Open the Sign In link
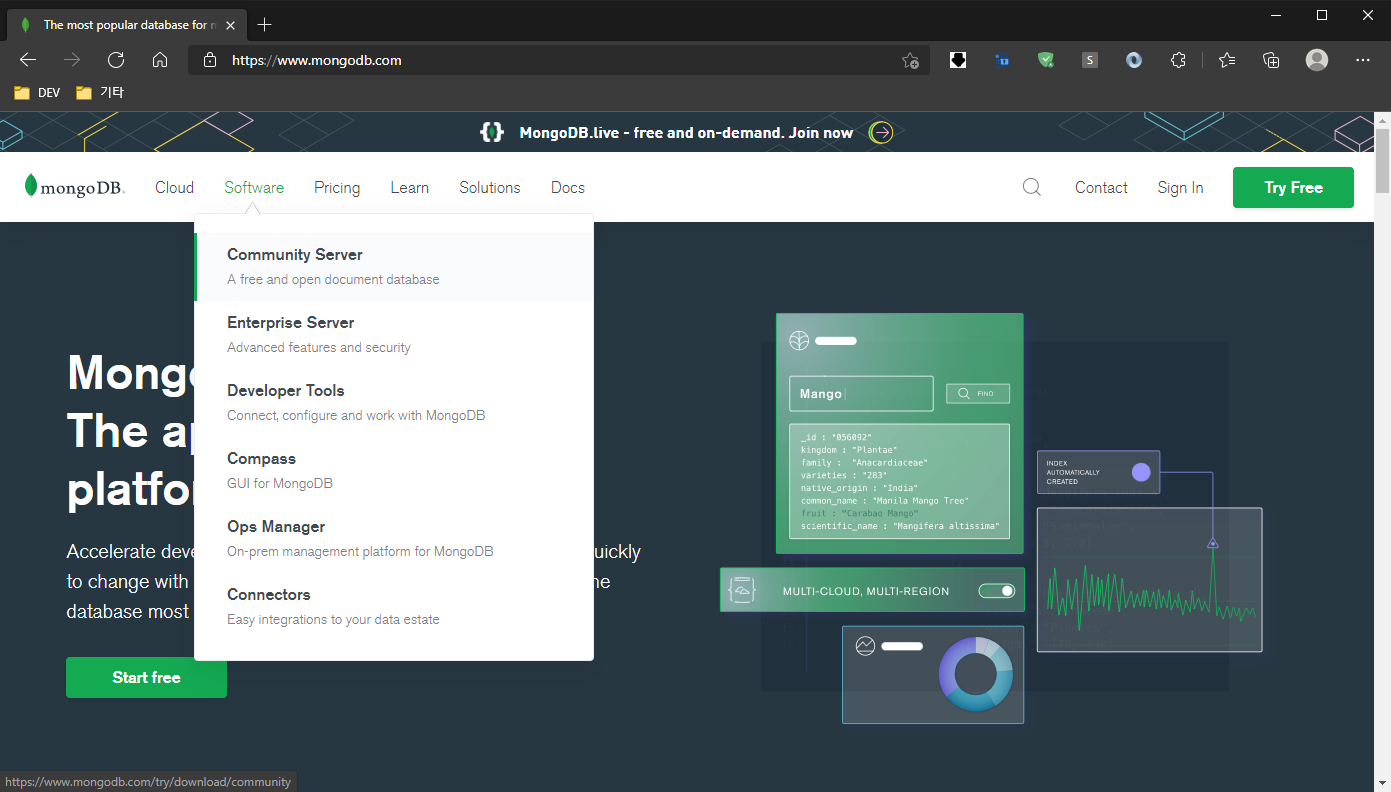The image size is (1391, 792). pos(1180,187)
